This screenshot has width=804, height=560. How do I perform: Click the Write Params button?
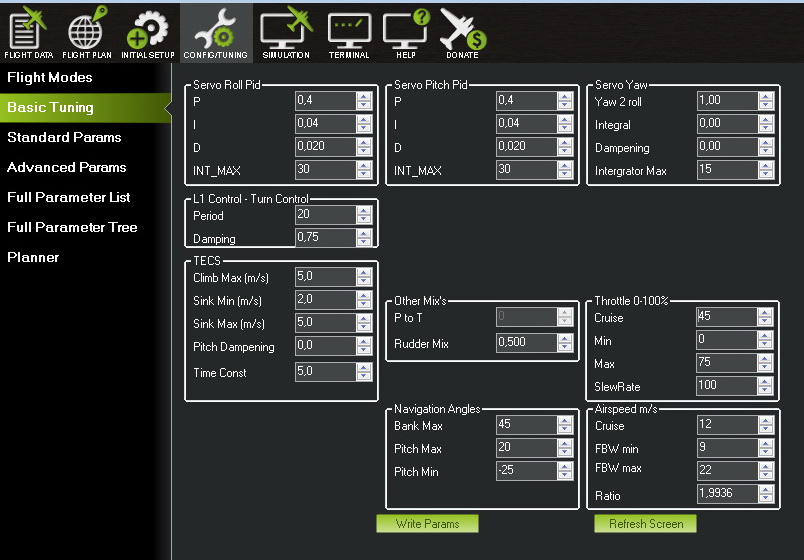(427, 524)
